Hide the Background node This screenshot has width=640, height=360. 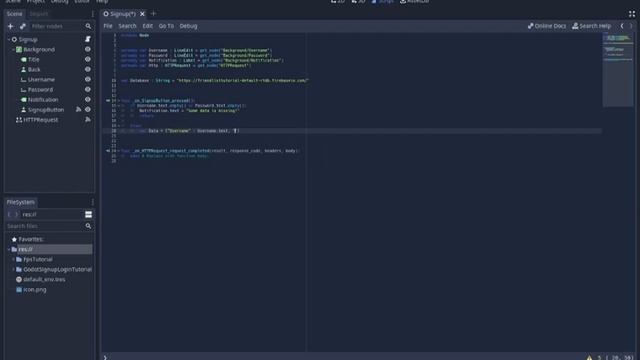[88, 49]
